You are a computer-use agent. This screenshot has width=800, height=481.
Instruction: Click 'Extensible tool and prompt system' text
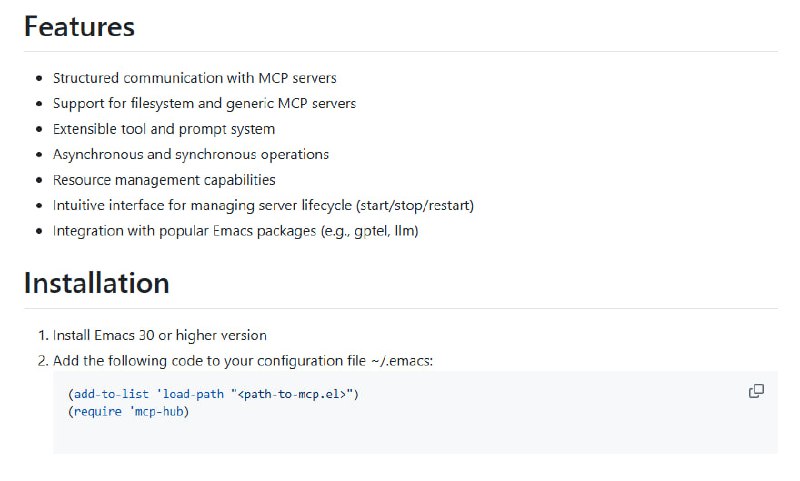[x=163, y=129]
